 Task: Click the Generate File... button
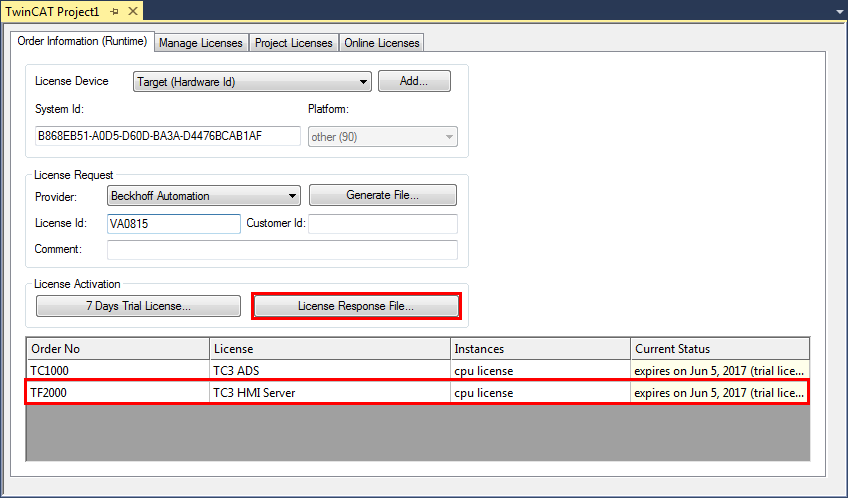(382, 195)
